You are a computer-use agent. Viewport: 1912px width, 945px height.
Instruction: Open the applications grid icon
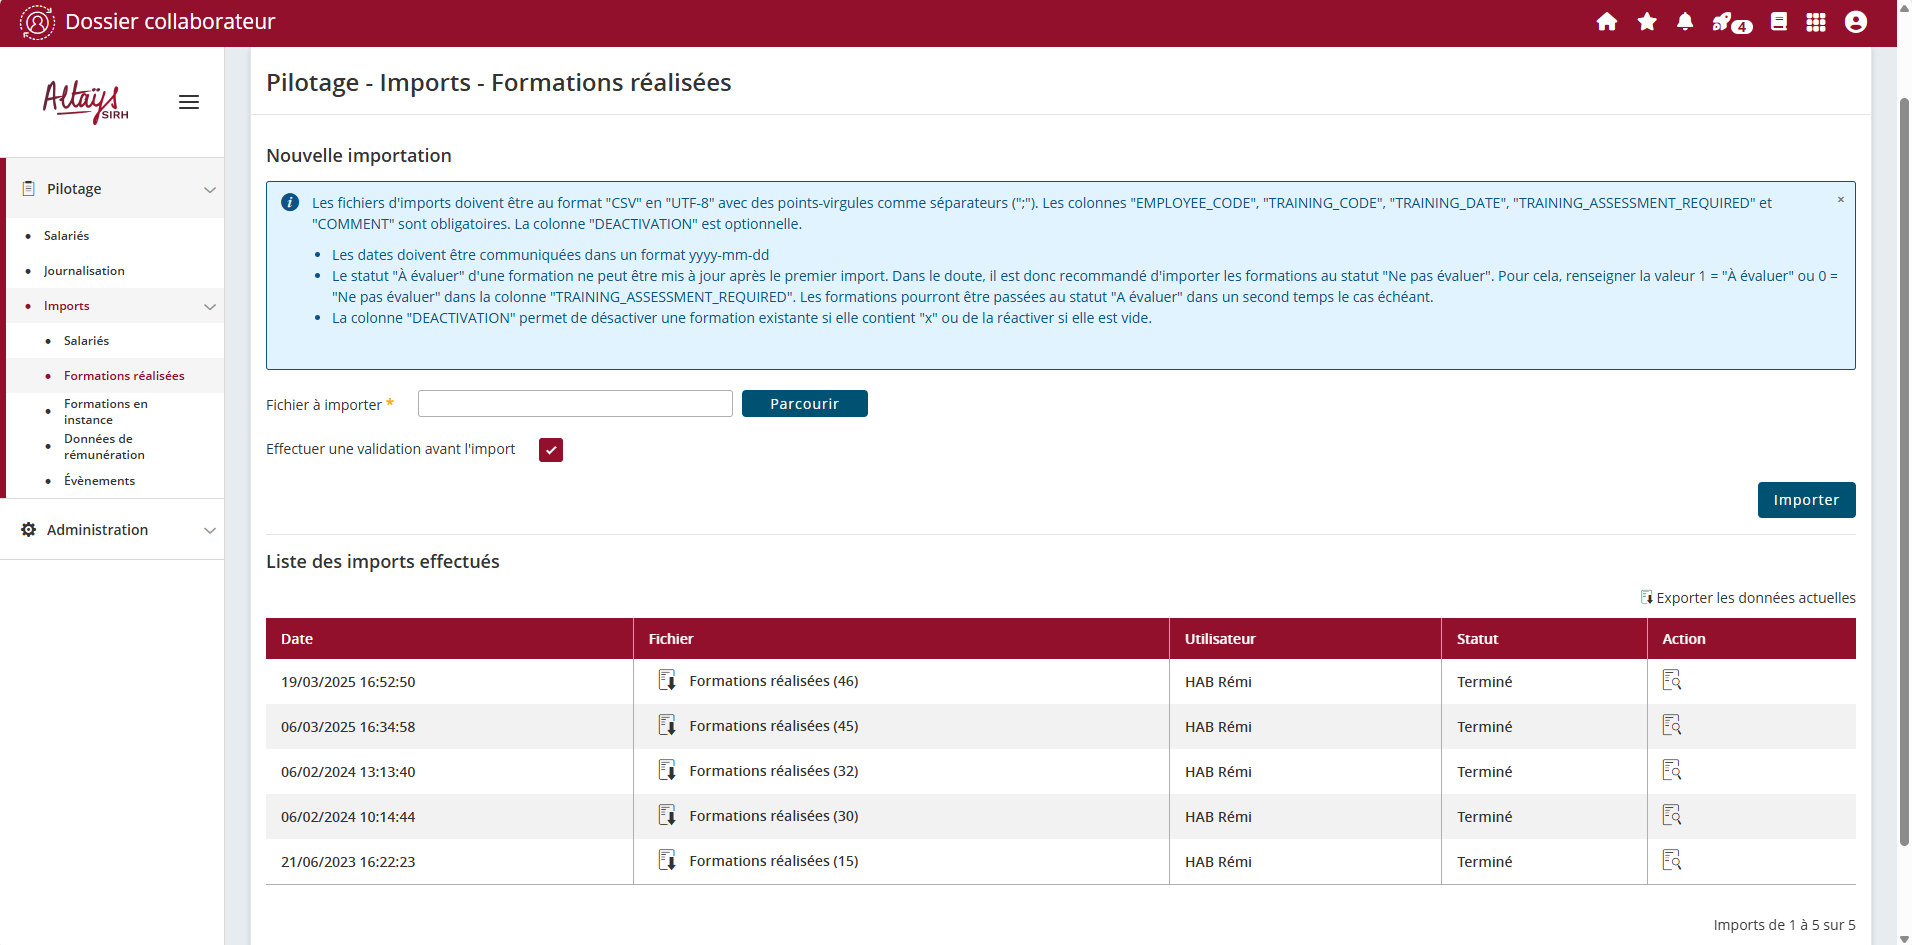pos(1816,22)
